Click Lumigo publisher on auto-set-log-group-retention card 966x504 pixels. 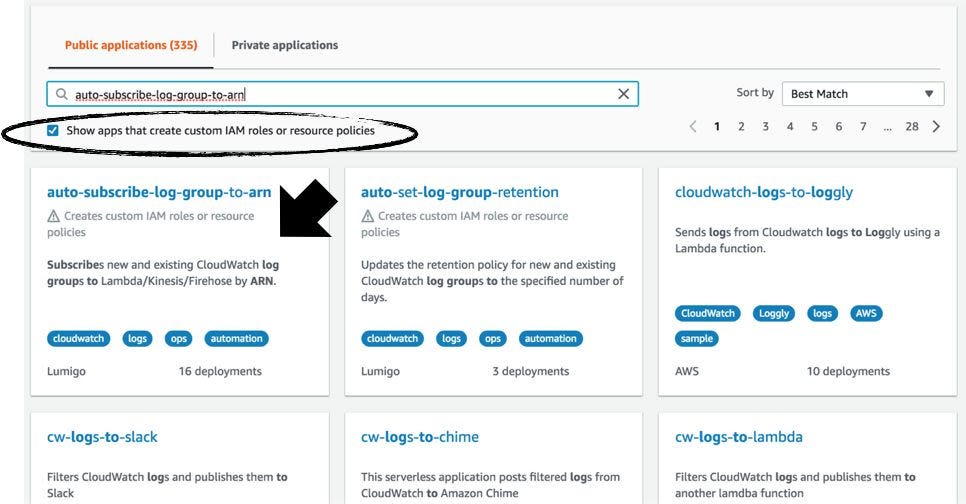coord(380,371)
